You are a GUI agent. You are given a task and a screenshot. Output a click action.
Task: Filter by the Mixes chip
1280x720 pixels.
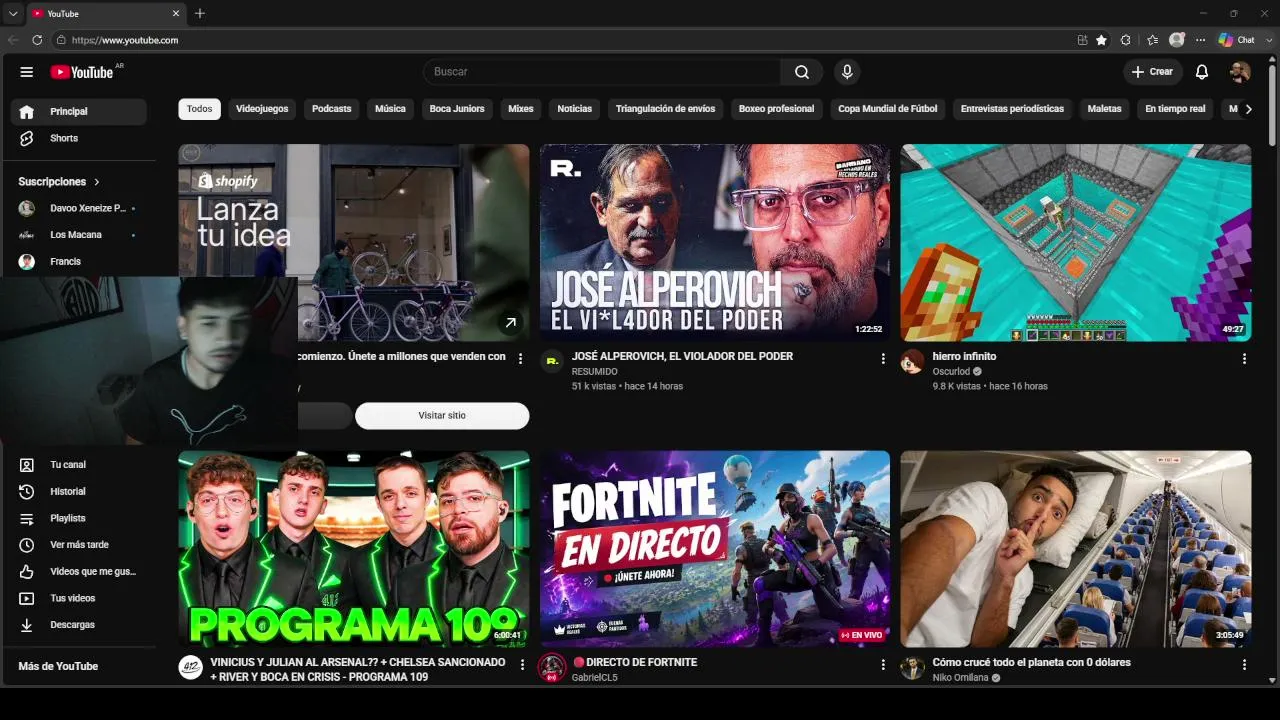tap(521, 109)
